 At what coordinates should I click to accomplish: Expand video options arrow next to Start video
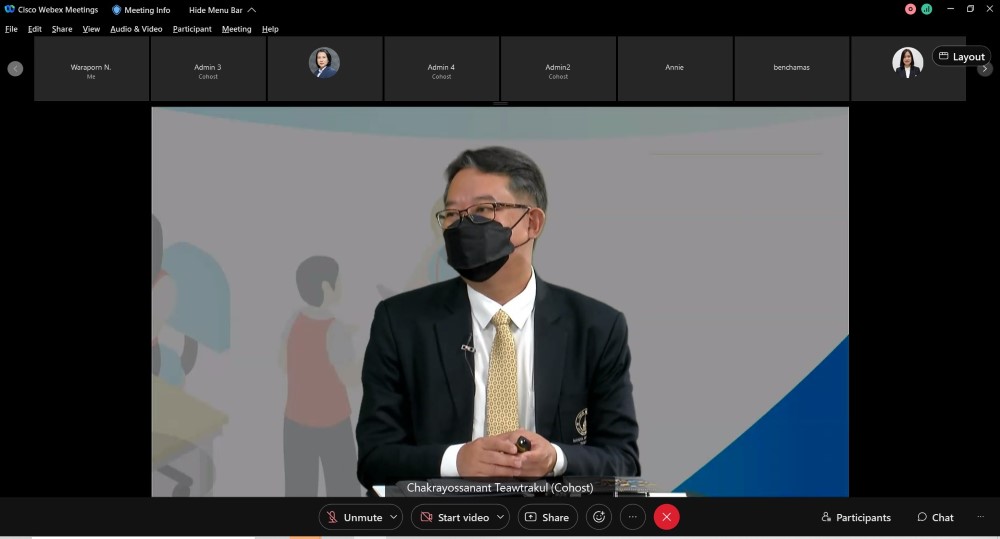(x=500, y=517)
